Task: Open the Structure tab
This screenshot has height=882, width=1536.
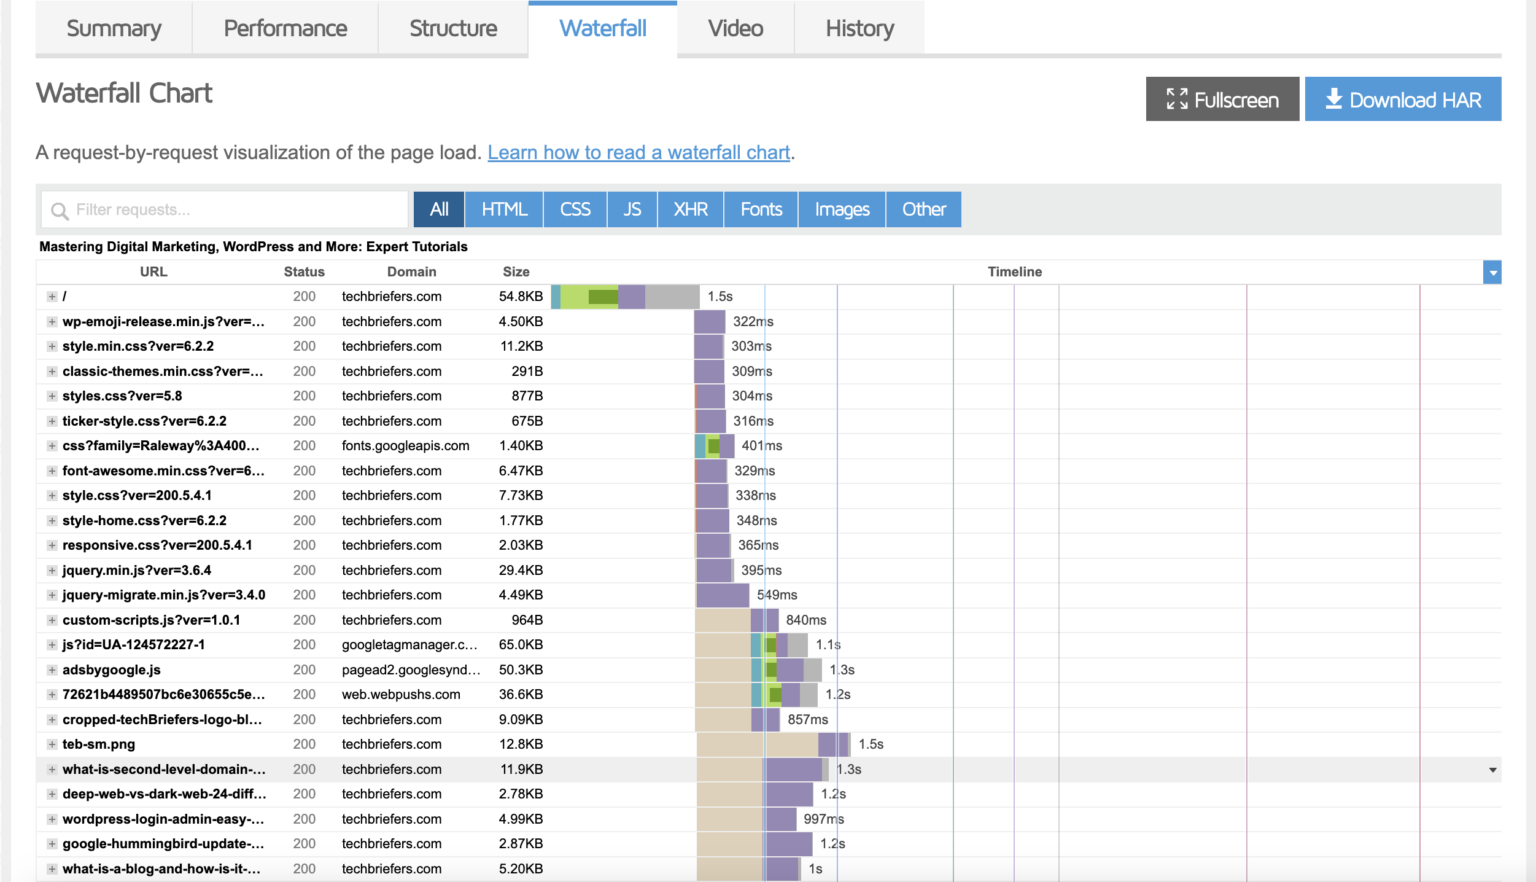Action: coord(453,28)
